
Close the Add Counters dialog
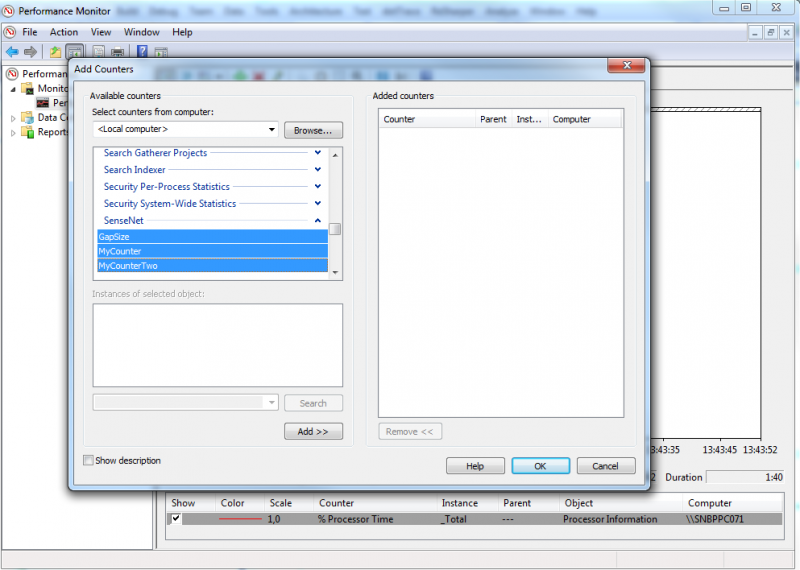(627, 65)
